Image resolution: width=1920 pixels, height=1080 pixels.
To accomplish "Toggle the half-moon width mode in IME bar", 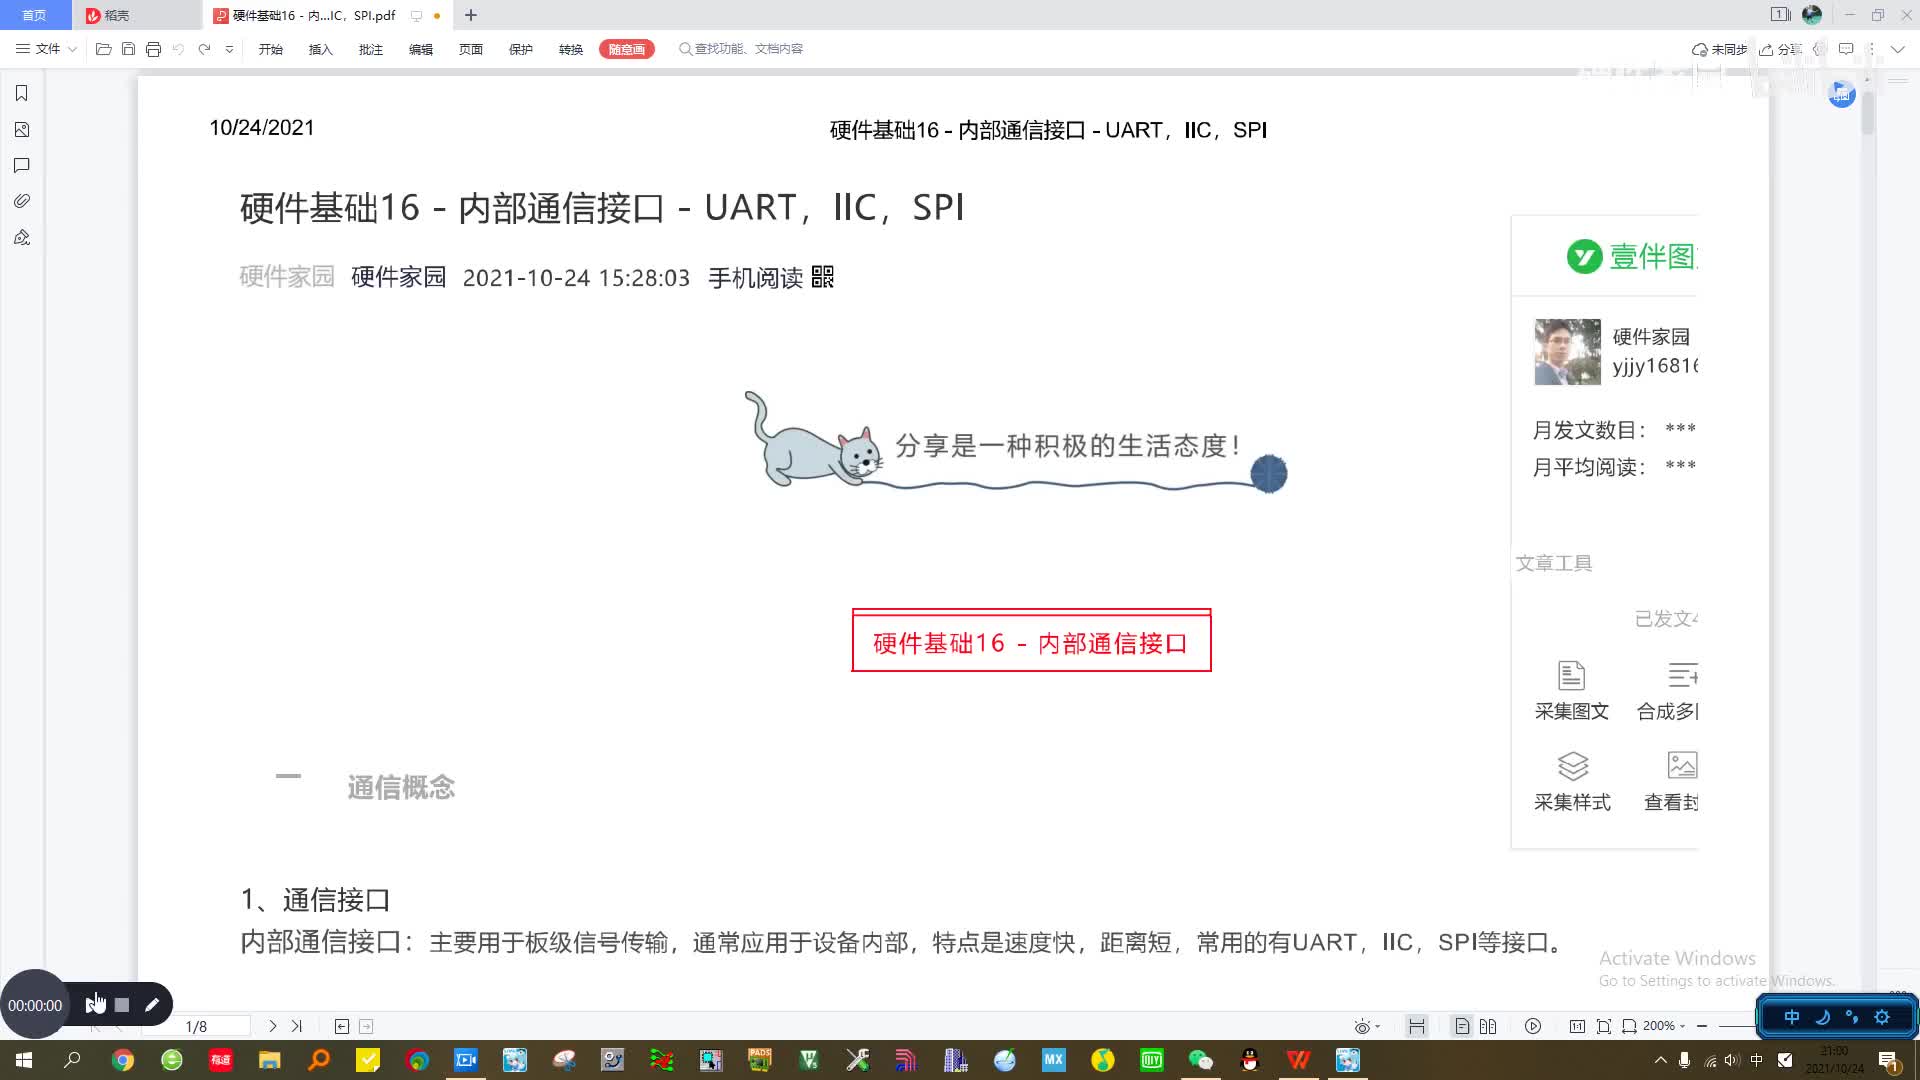I will (x=1822, y=1017).
